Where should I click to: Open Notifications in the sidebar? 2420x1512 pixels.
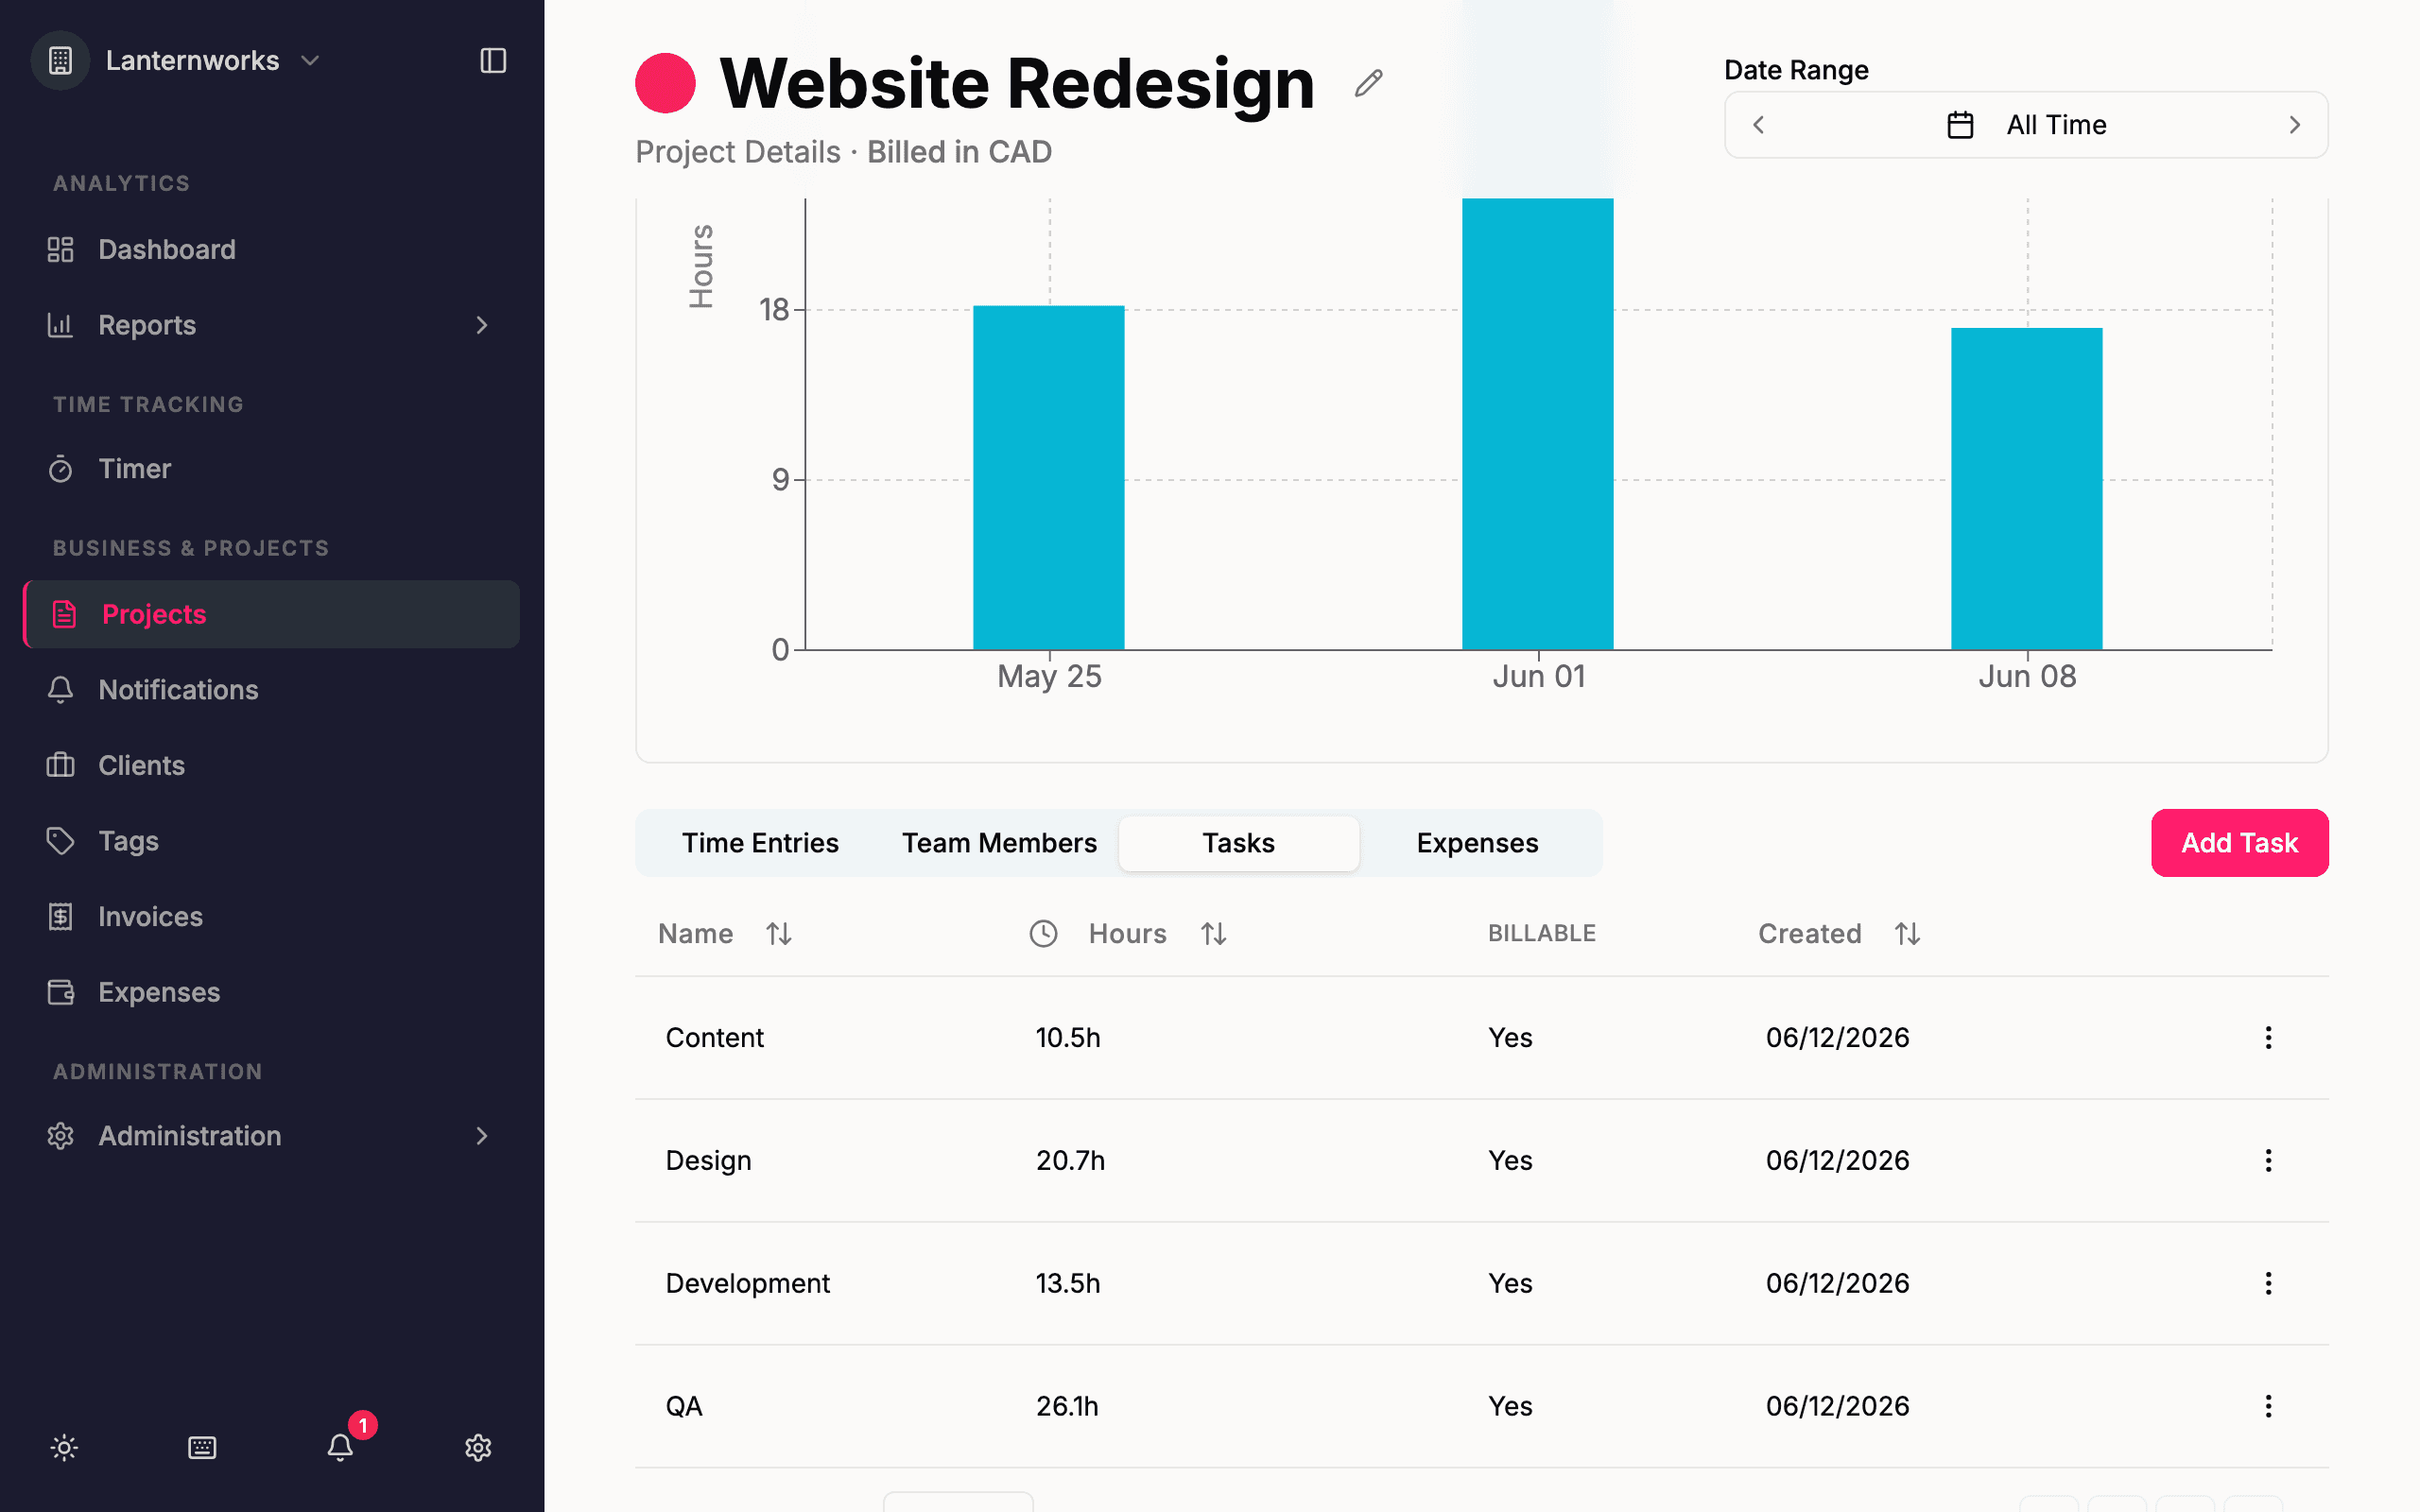(271, 690)
